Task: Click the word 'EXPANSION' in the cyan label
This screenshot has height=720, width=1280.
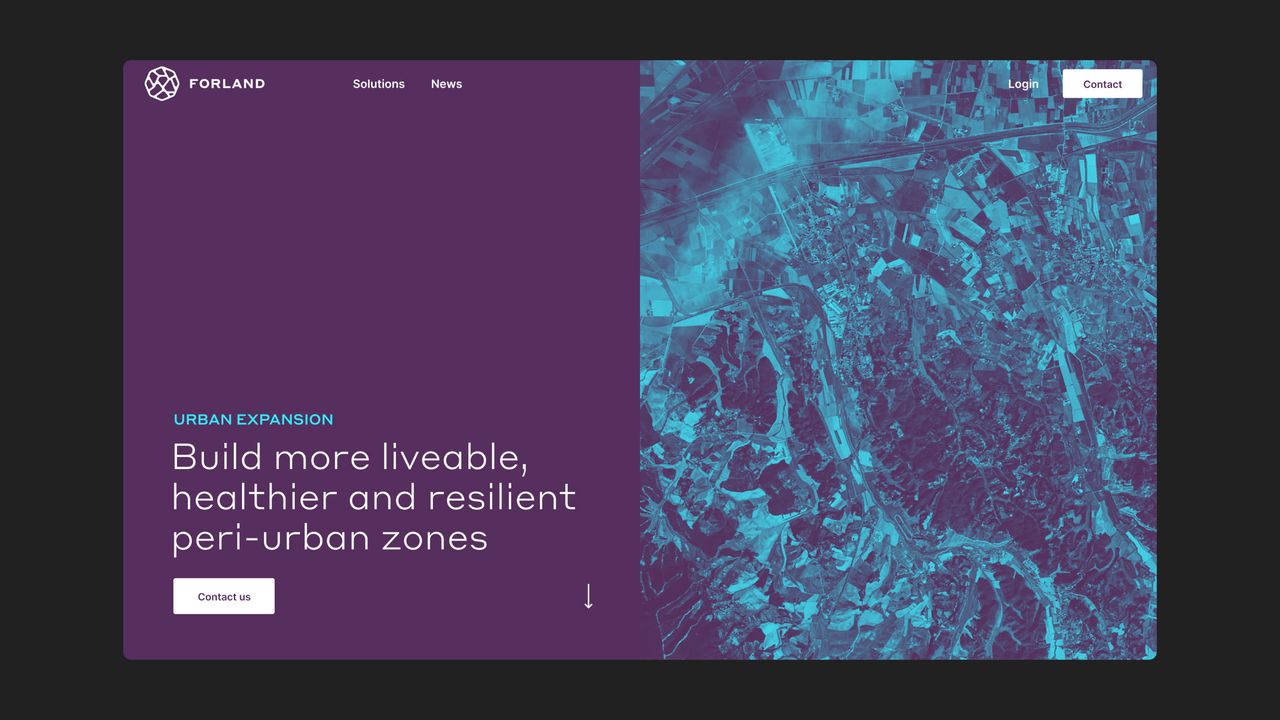Action: (285, 420)
